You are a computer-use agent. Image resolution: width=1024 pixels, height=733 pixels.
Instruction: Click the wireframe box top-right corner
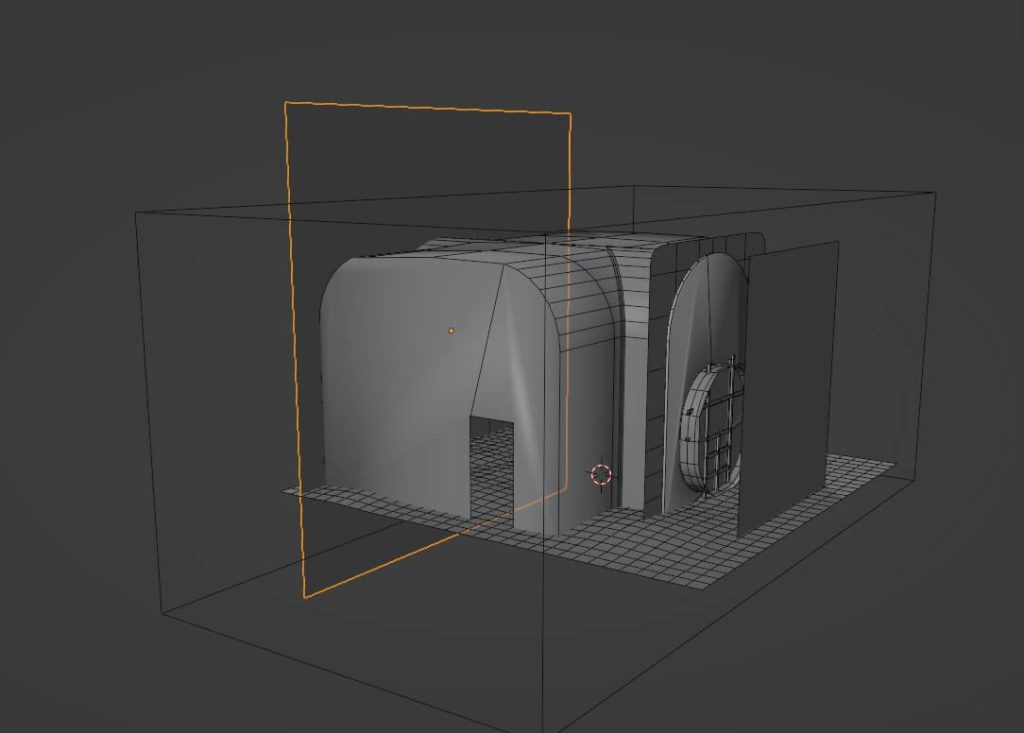[935, 193]
